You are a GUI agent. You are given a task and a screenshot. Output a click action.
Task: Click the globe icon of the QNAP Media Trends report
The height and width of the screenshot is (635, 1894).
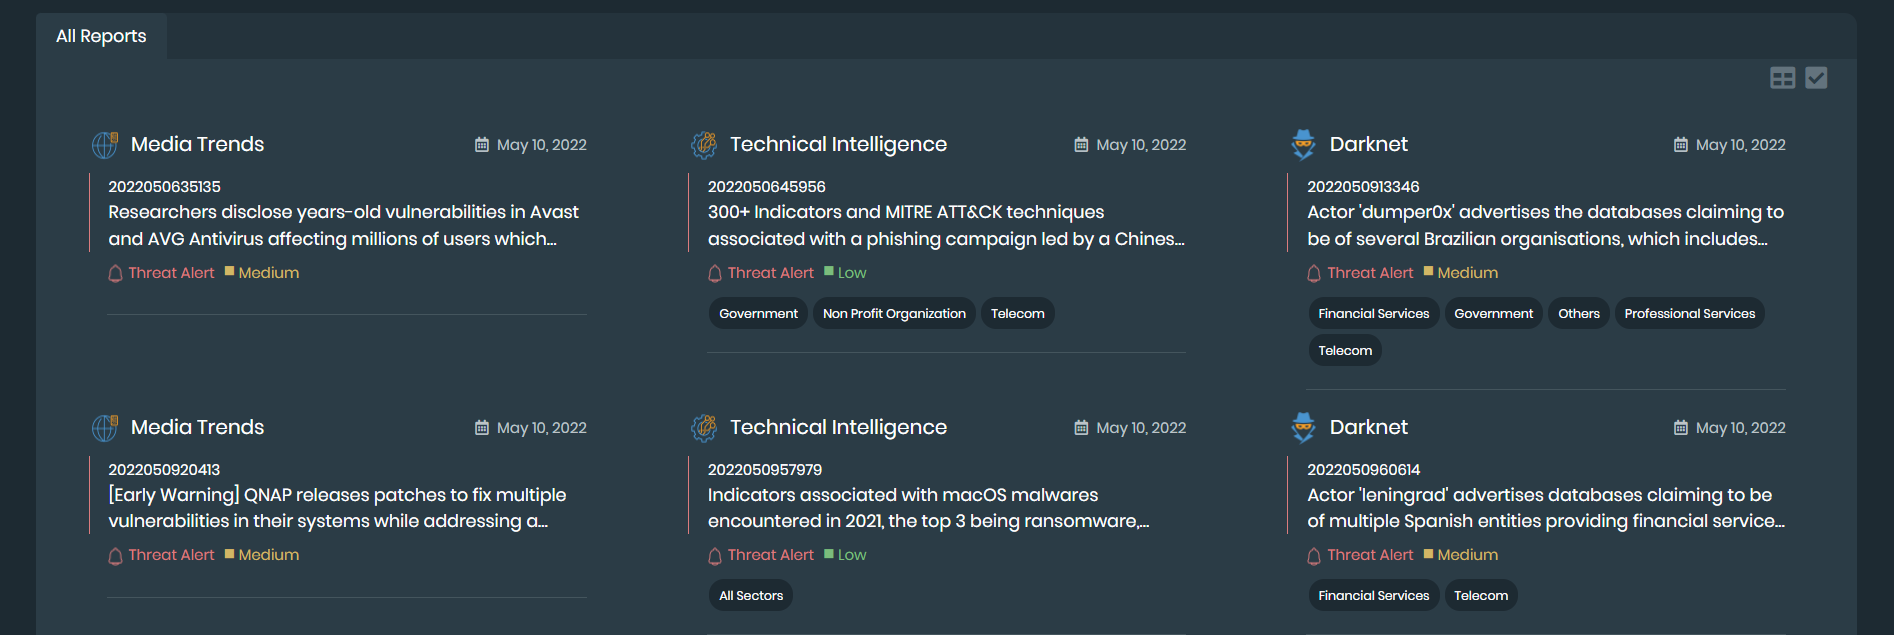tap(105, 428)
